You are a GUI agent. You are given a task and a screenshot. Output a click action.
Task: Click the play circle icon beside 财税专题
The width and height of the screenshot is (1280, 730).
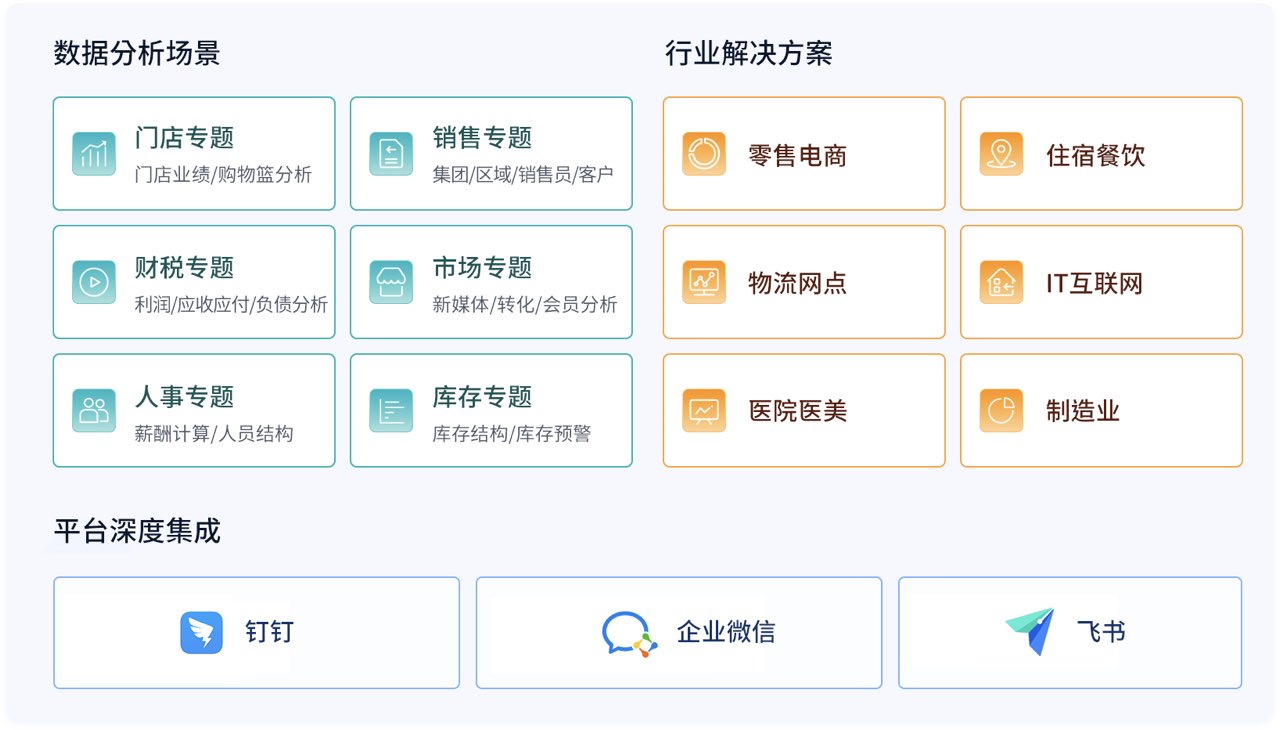click(x=94, y=282)
